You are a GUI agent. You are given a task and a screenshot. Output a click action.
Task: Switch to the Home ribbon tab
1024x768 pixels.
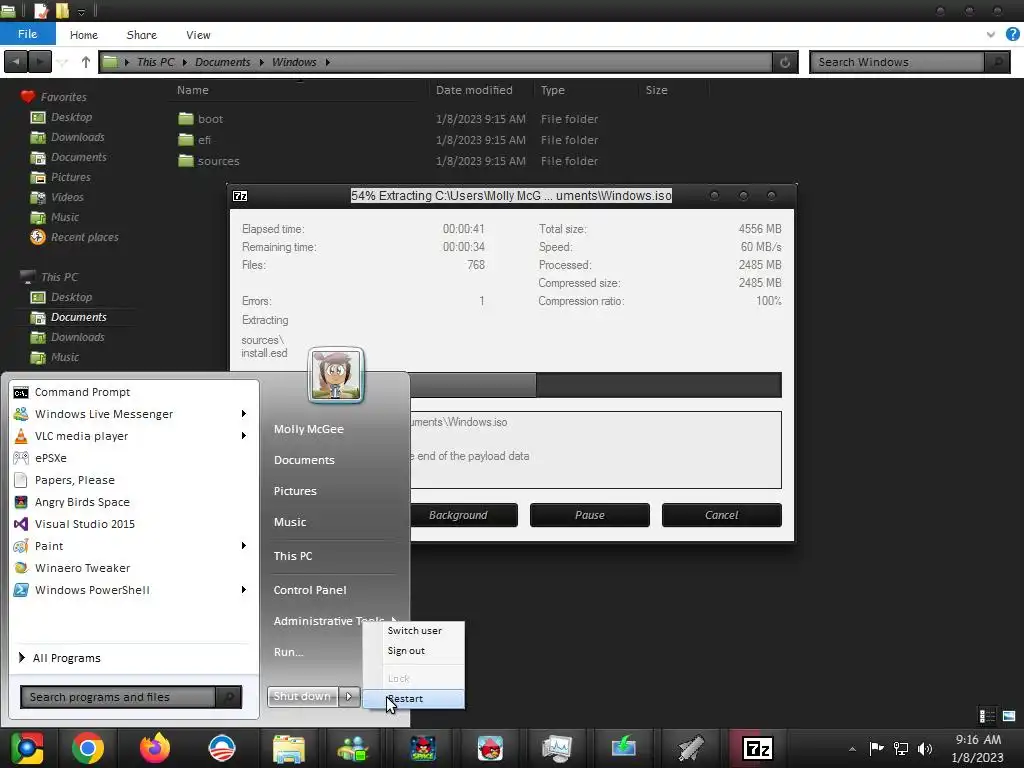84,35
